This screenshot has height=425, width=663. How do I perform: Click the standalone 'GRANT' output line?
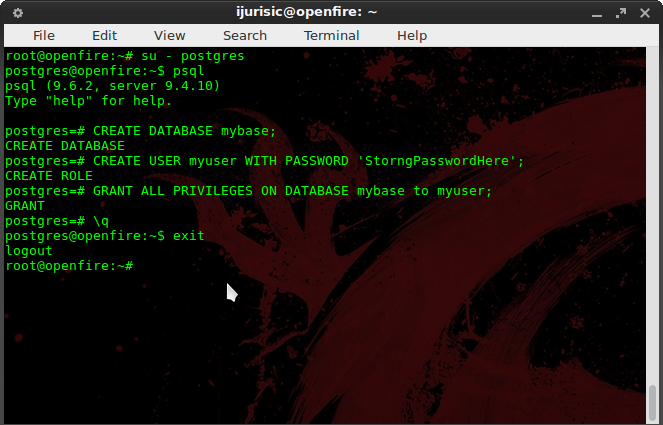point(25,206)
